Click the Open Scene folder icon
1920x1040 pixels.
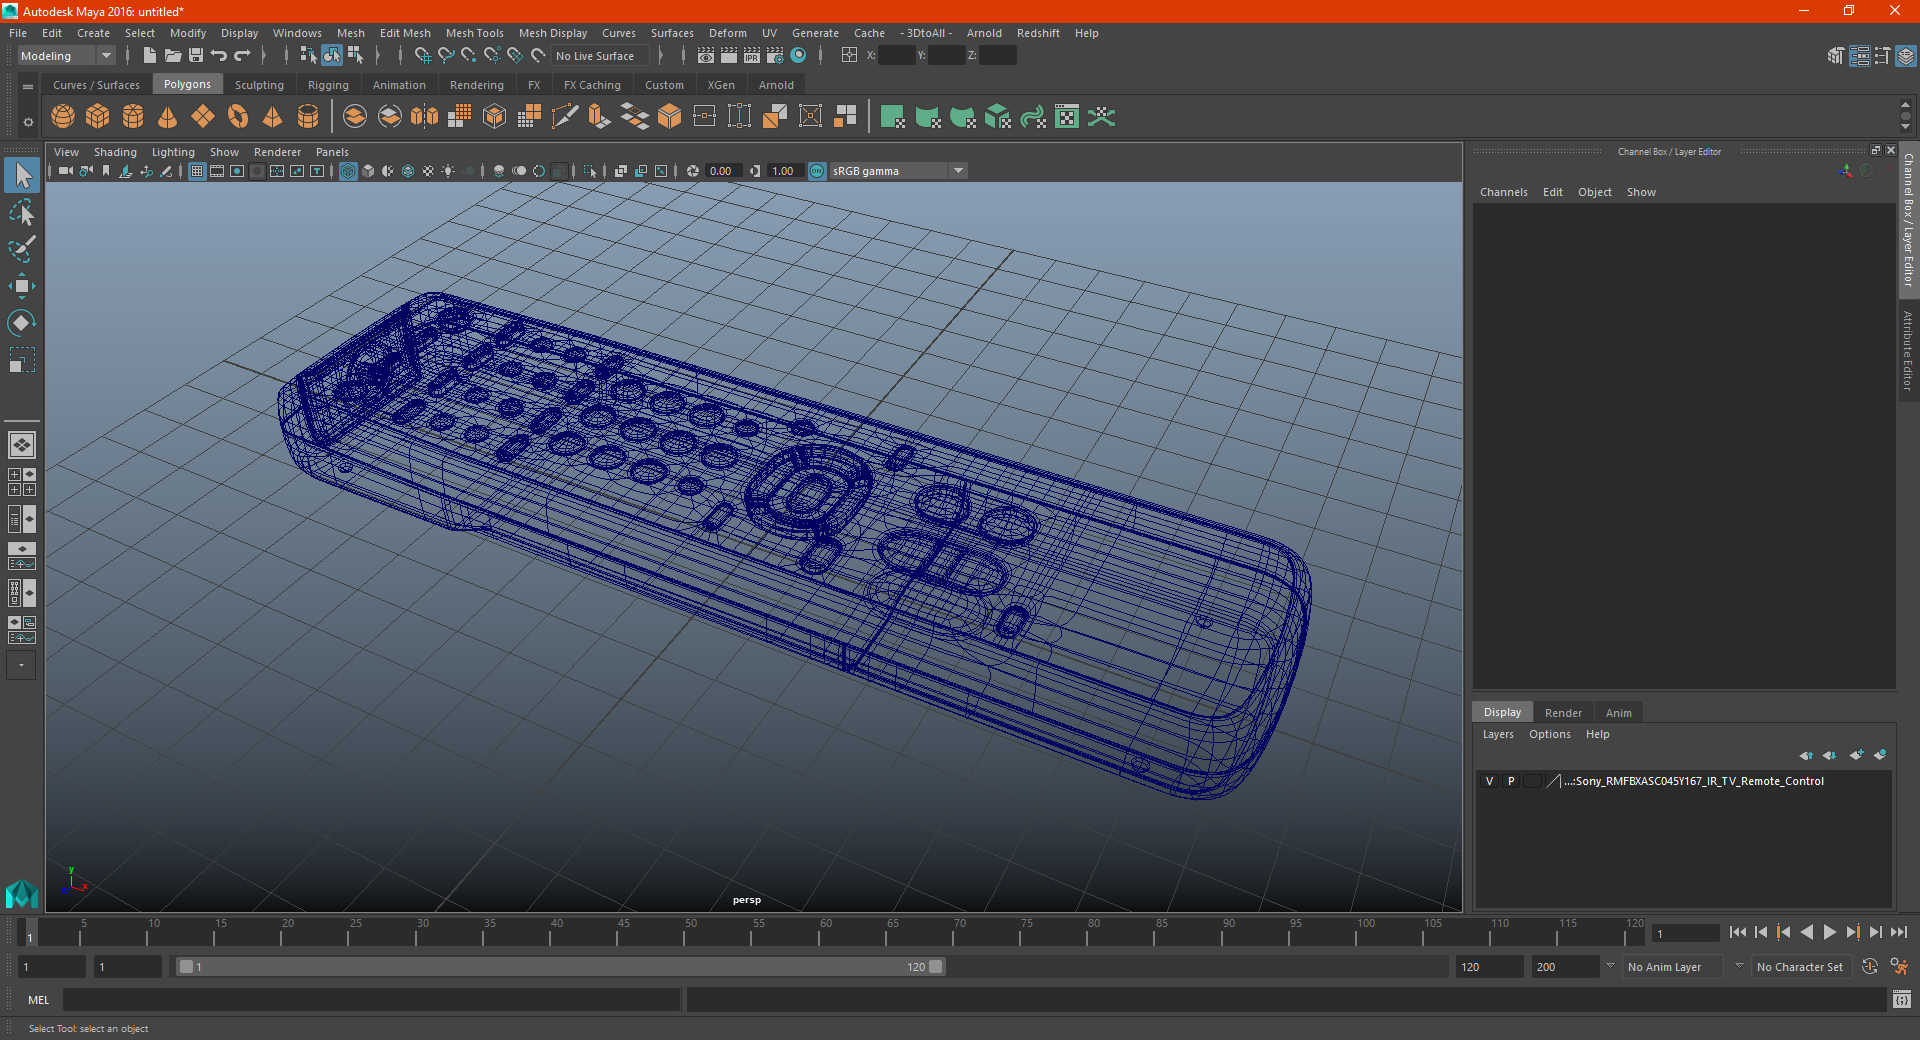point(172,56)
